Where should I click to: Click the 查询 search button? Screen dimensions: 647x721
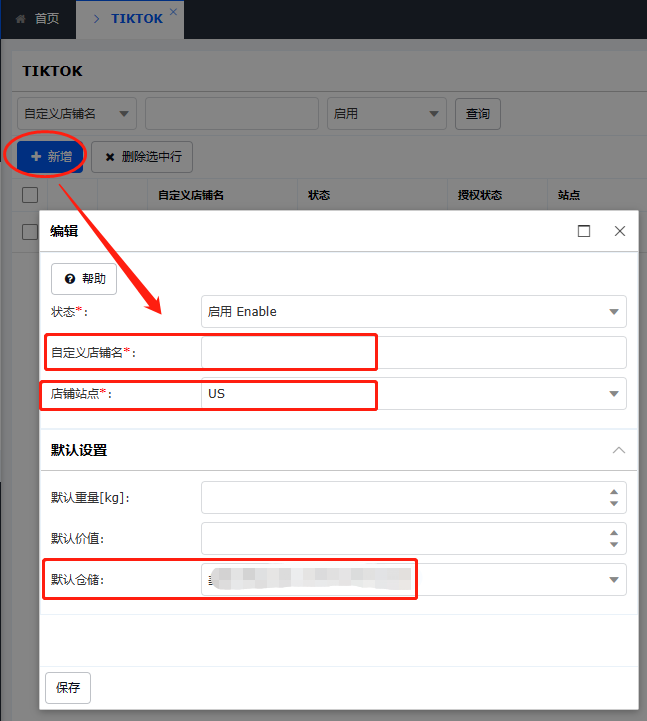click(478, 114)
